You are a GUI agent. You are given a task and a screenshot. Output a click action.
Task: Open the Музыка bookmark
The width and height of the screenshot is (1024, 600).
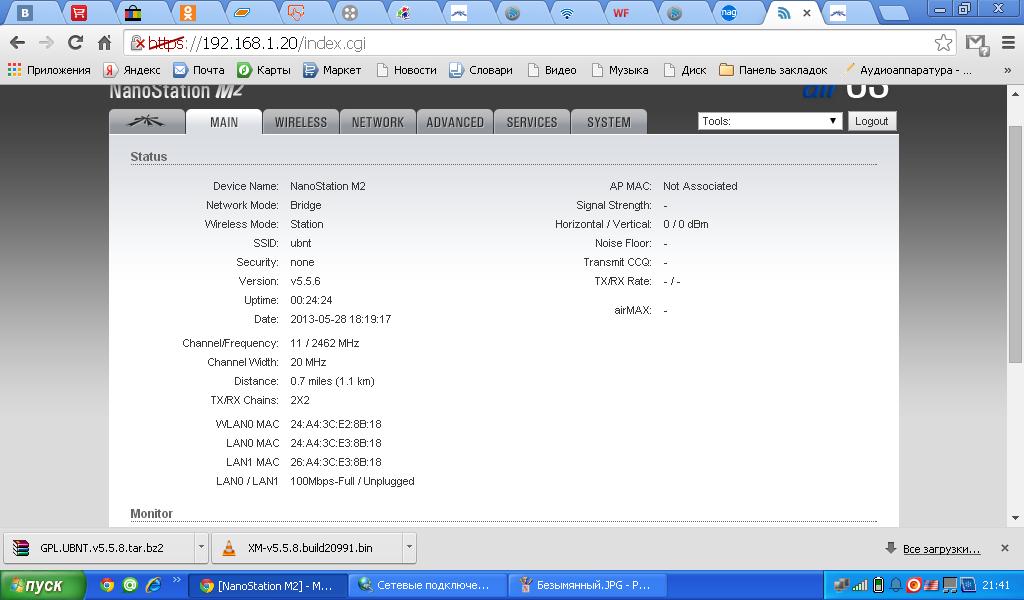620,70
